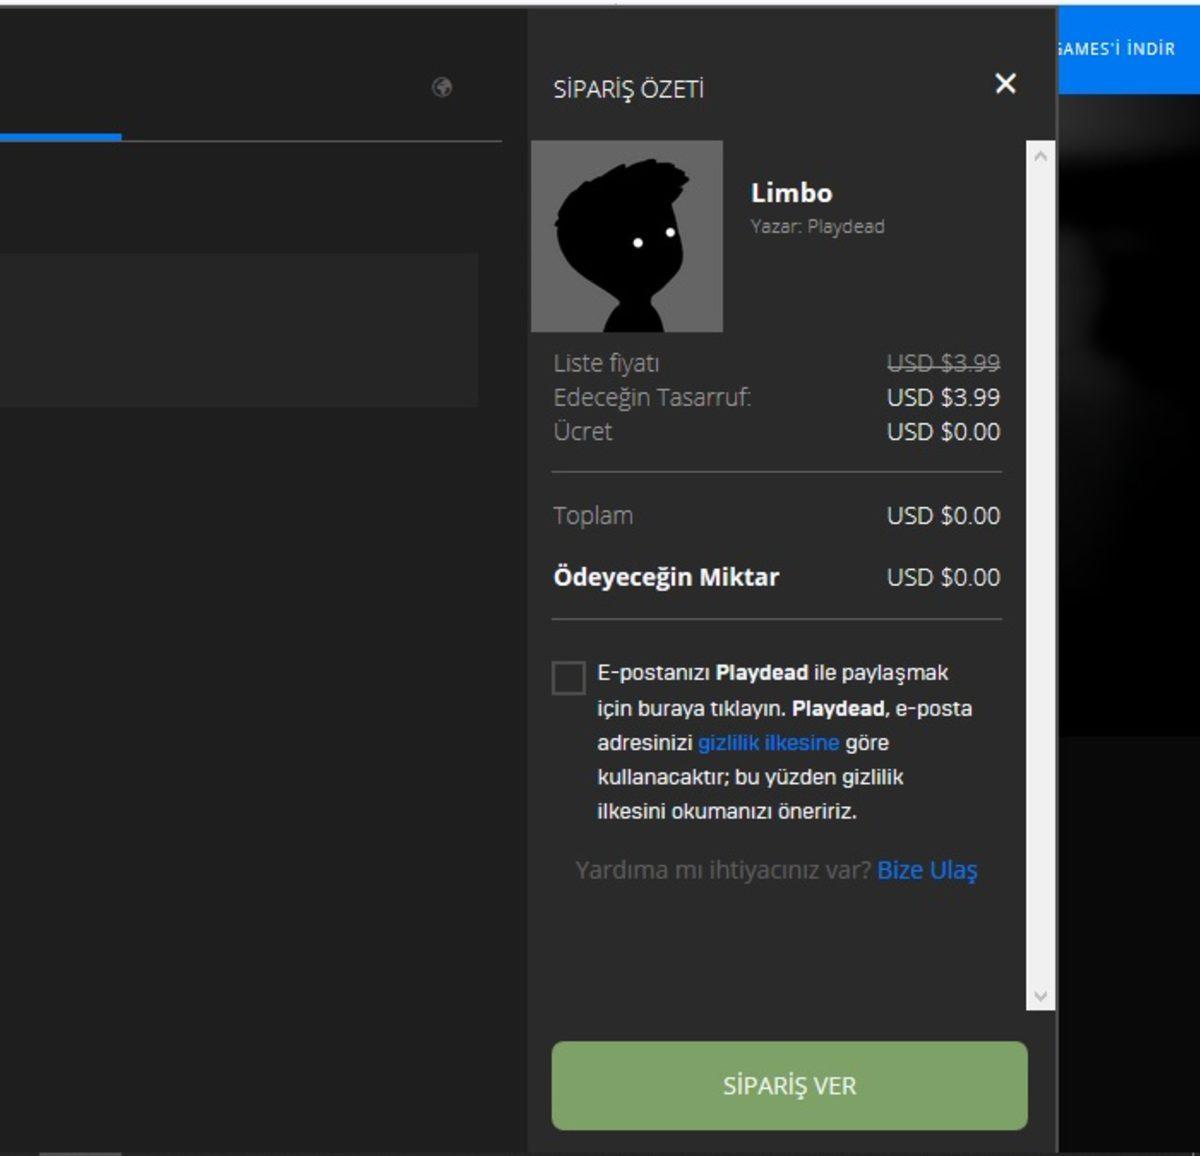Open the gizlilik ilkesine privacy link
The image size is (1200, 1156).
pyautogui.click(x=767, y=743)
